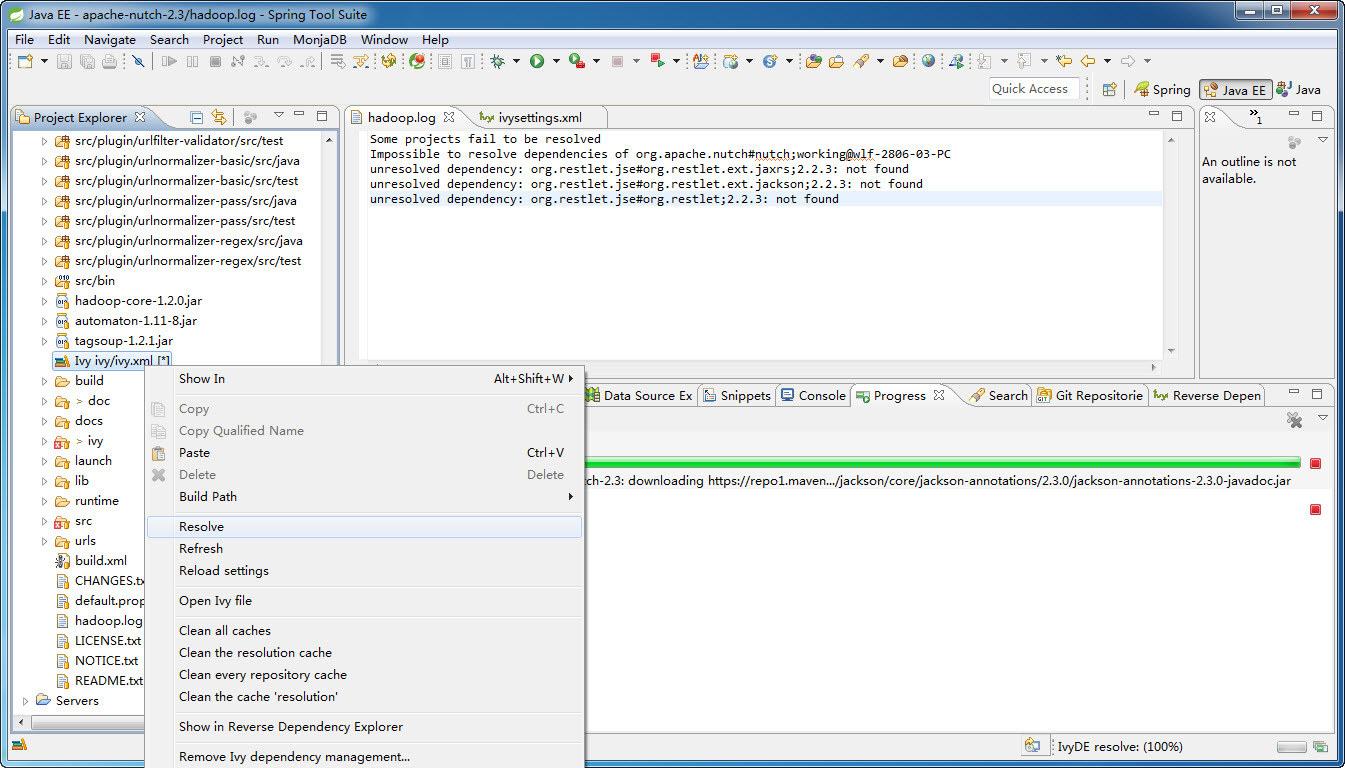1345x768 pixels.
Task: Select Show in Reverse Dependency Explorer
Action: [364, 727]
